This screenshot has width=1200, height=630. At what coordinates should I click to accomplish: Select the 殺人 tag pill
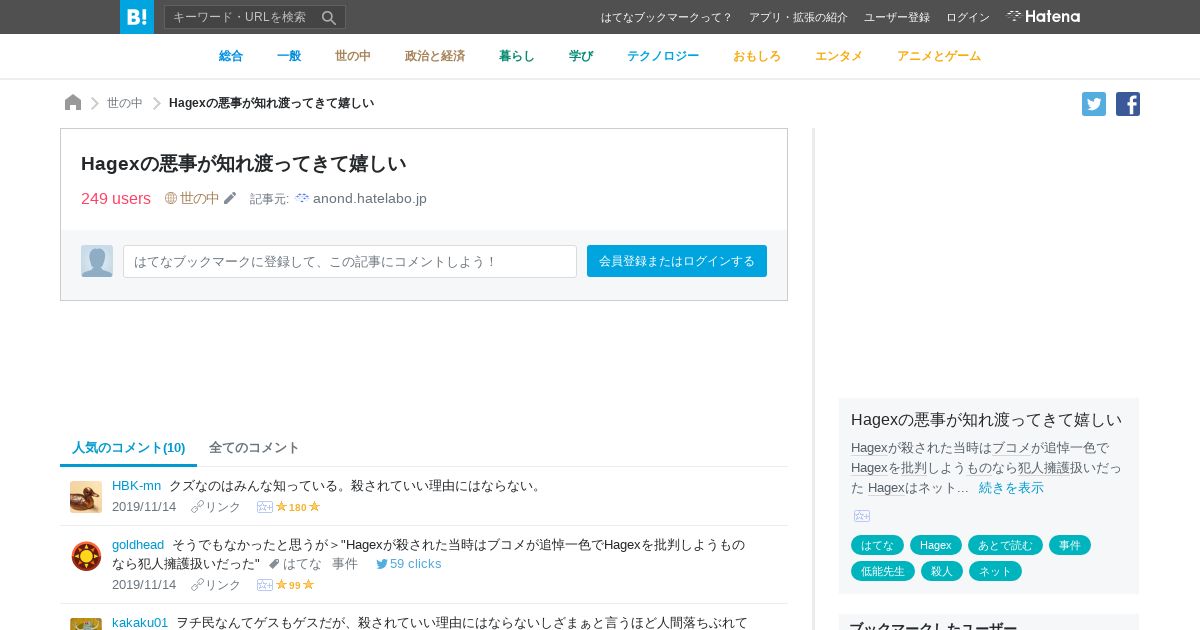(x=942, y=571)
